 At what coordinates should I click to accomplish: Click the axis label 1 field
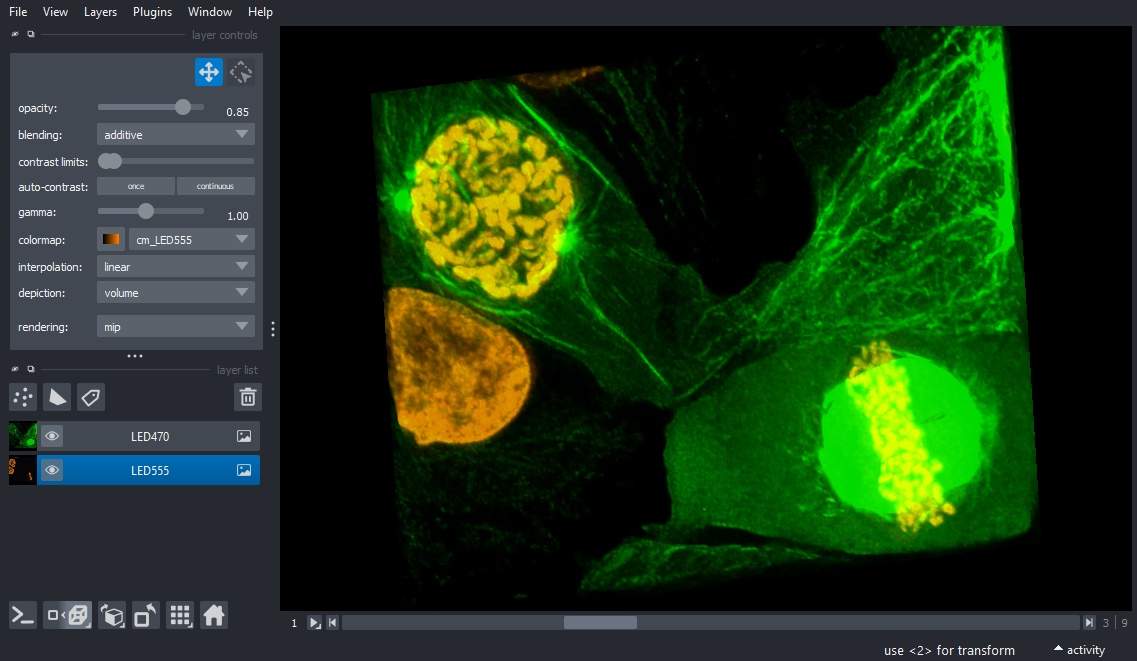coord(294,623)
